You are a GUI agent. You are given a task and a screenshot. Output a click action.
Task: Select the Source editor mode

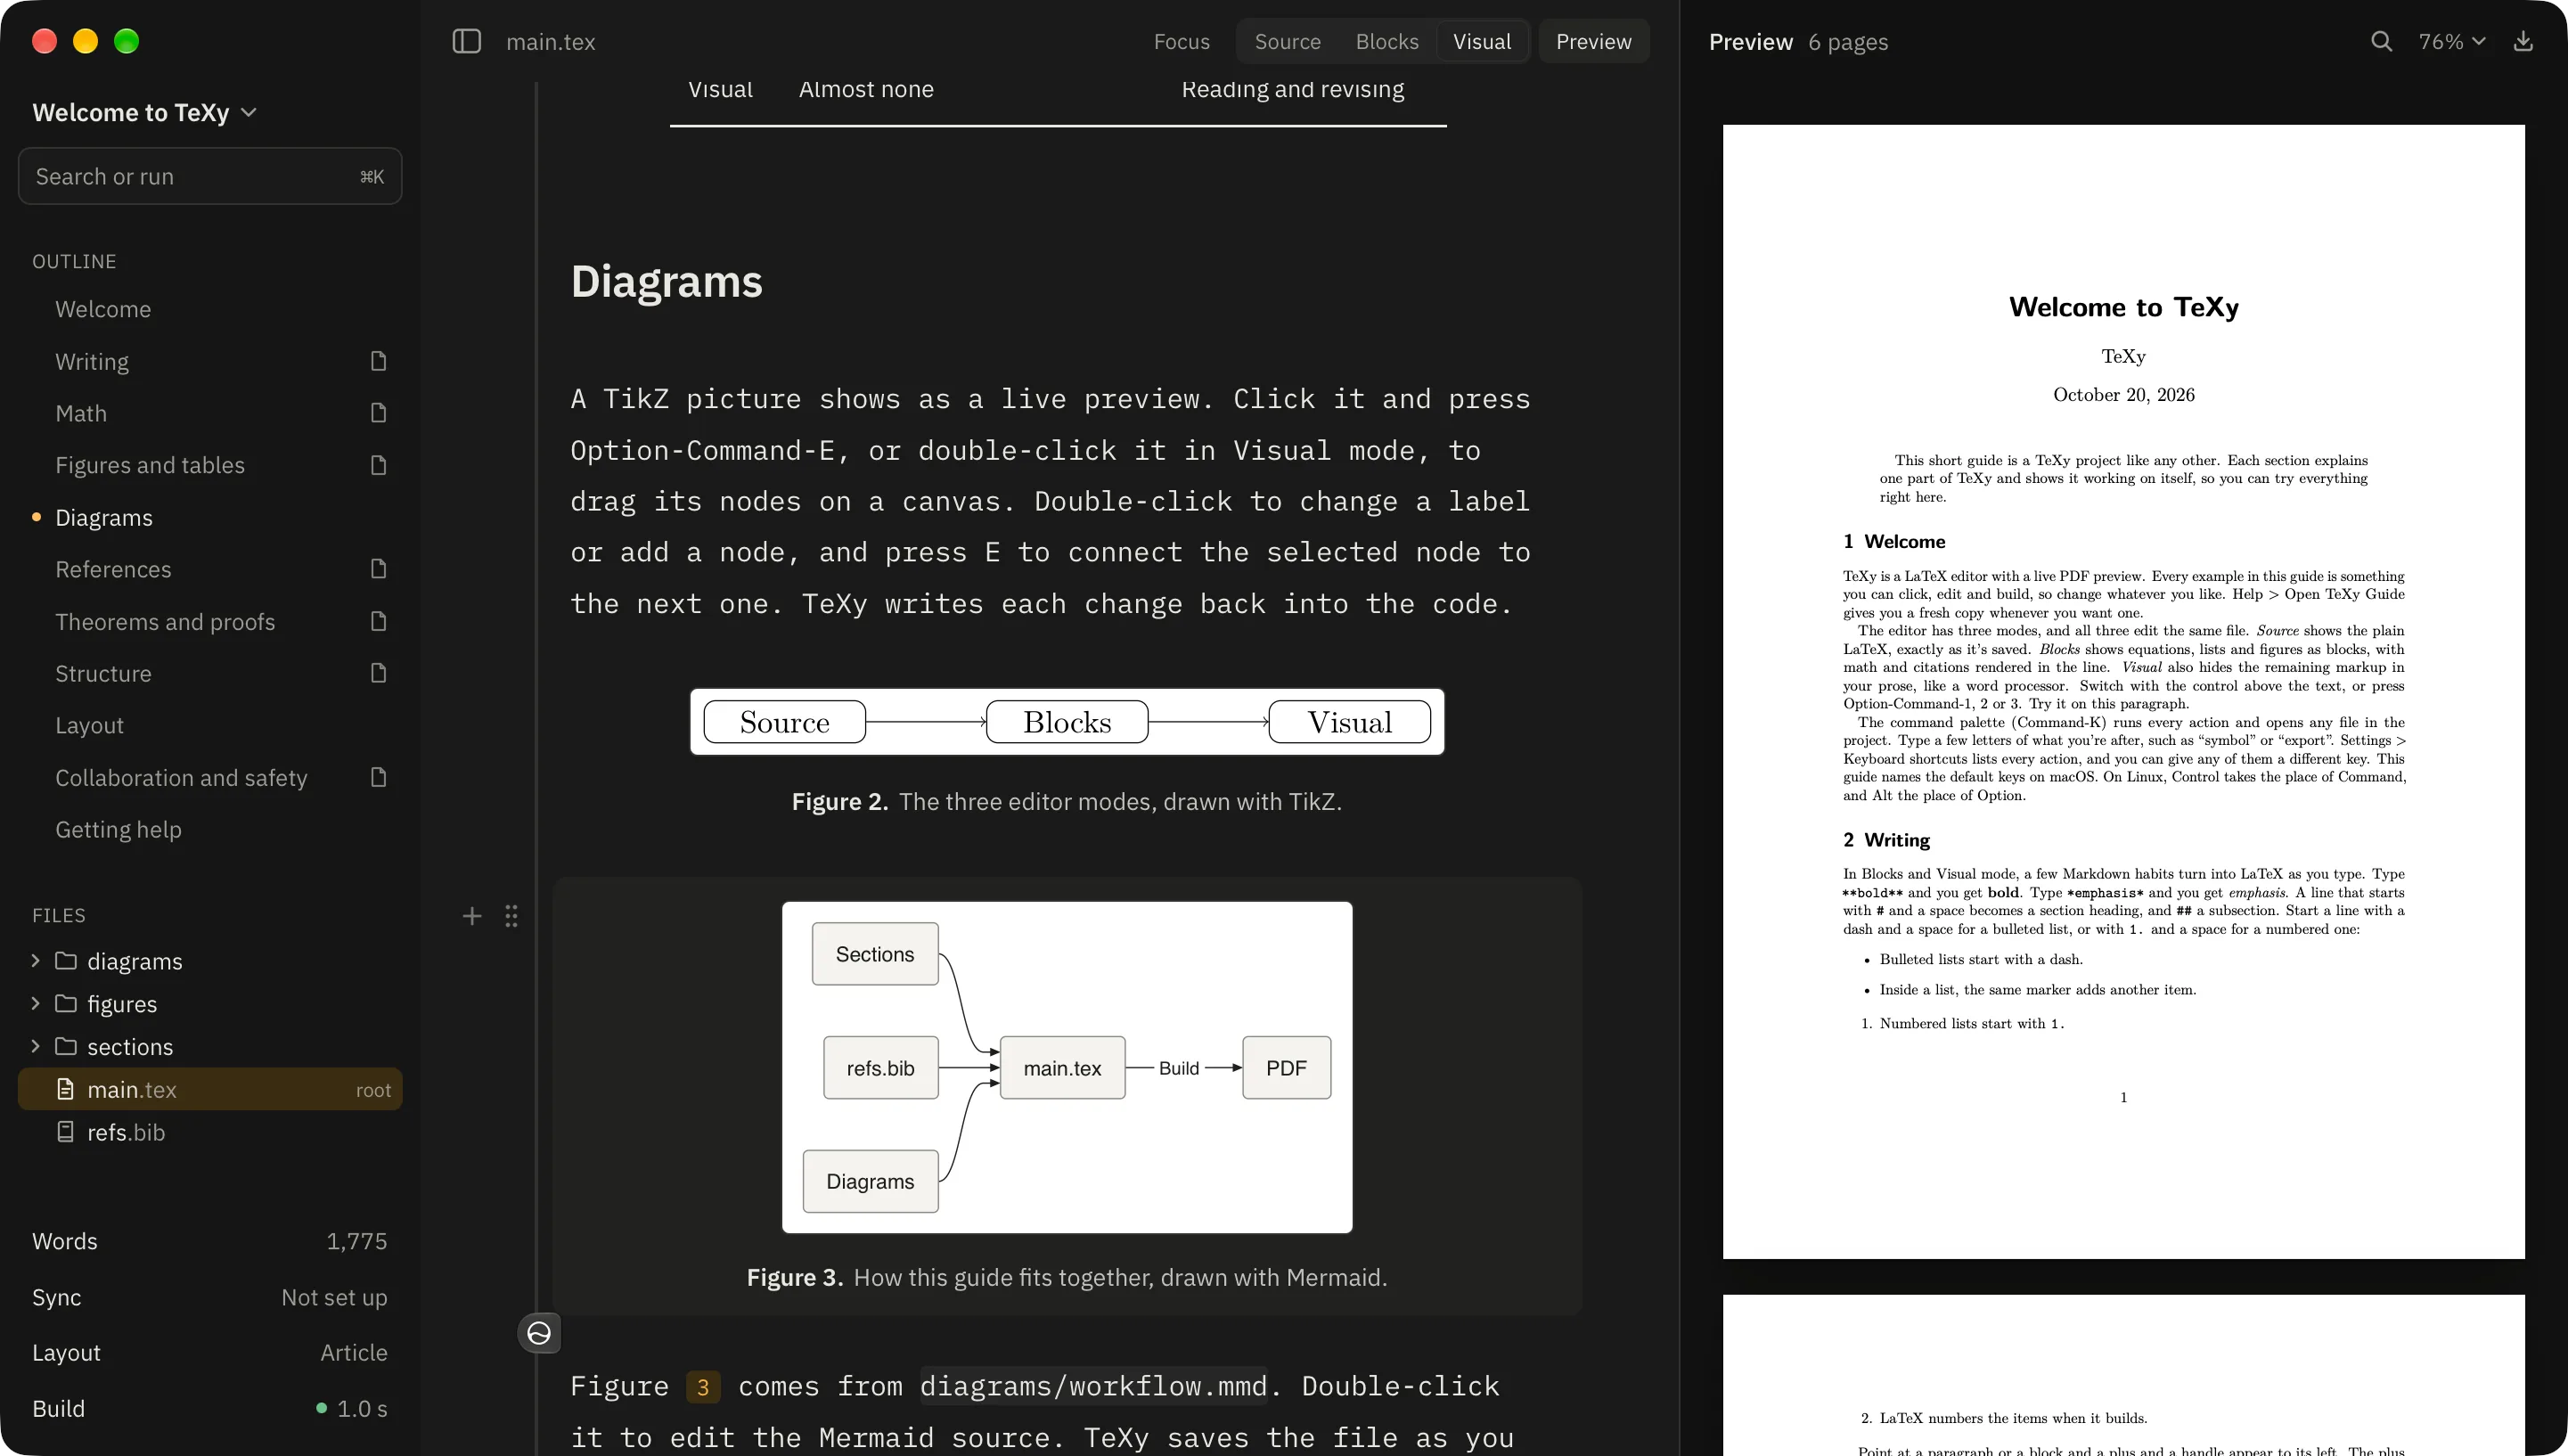[x=1287, y=41]
